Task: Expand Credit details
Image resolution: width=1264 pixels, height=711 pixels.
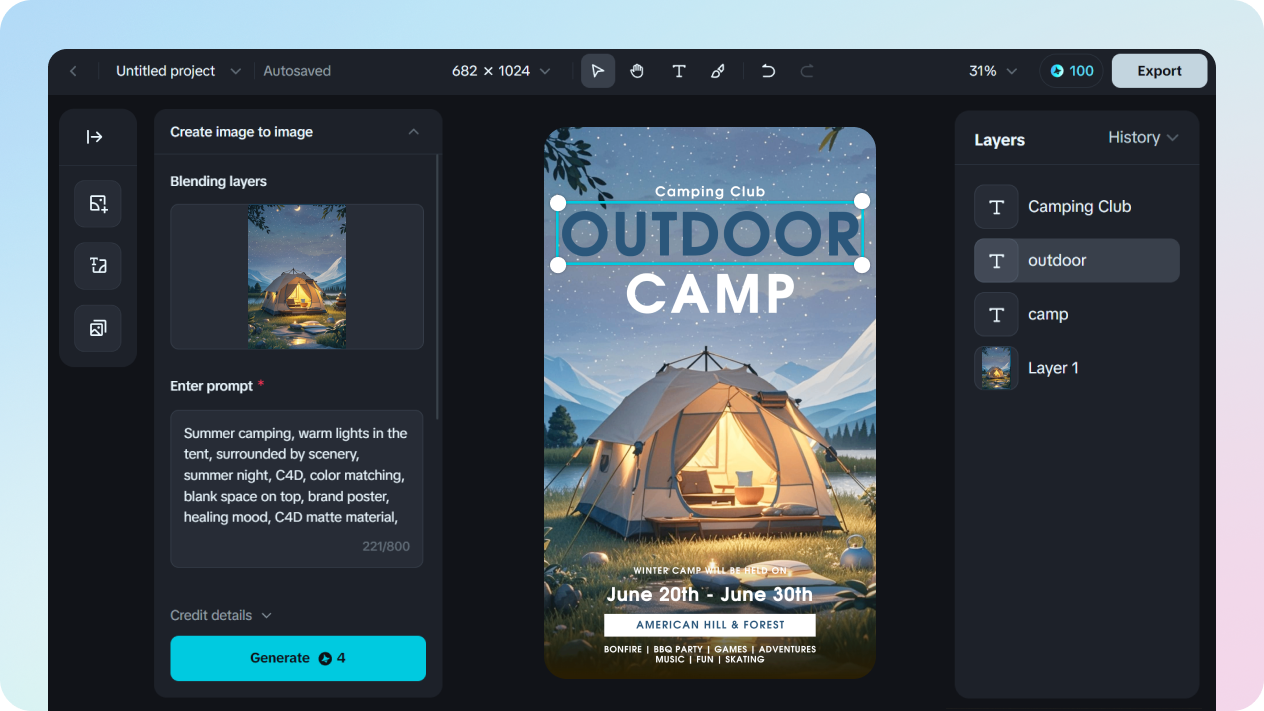Action: click(x=221, y=615)
